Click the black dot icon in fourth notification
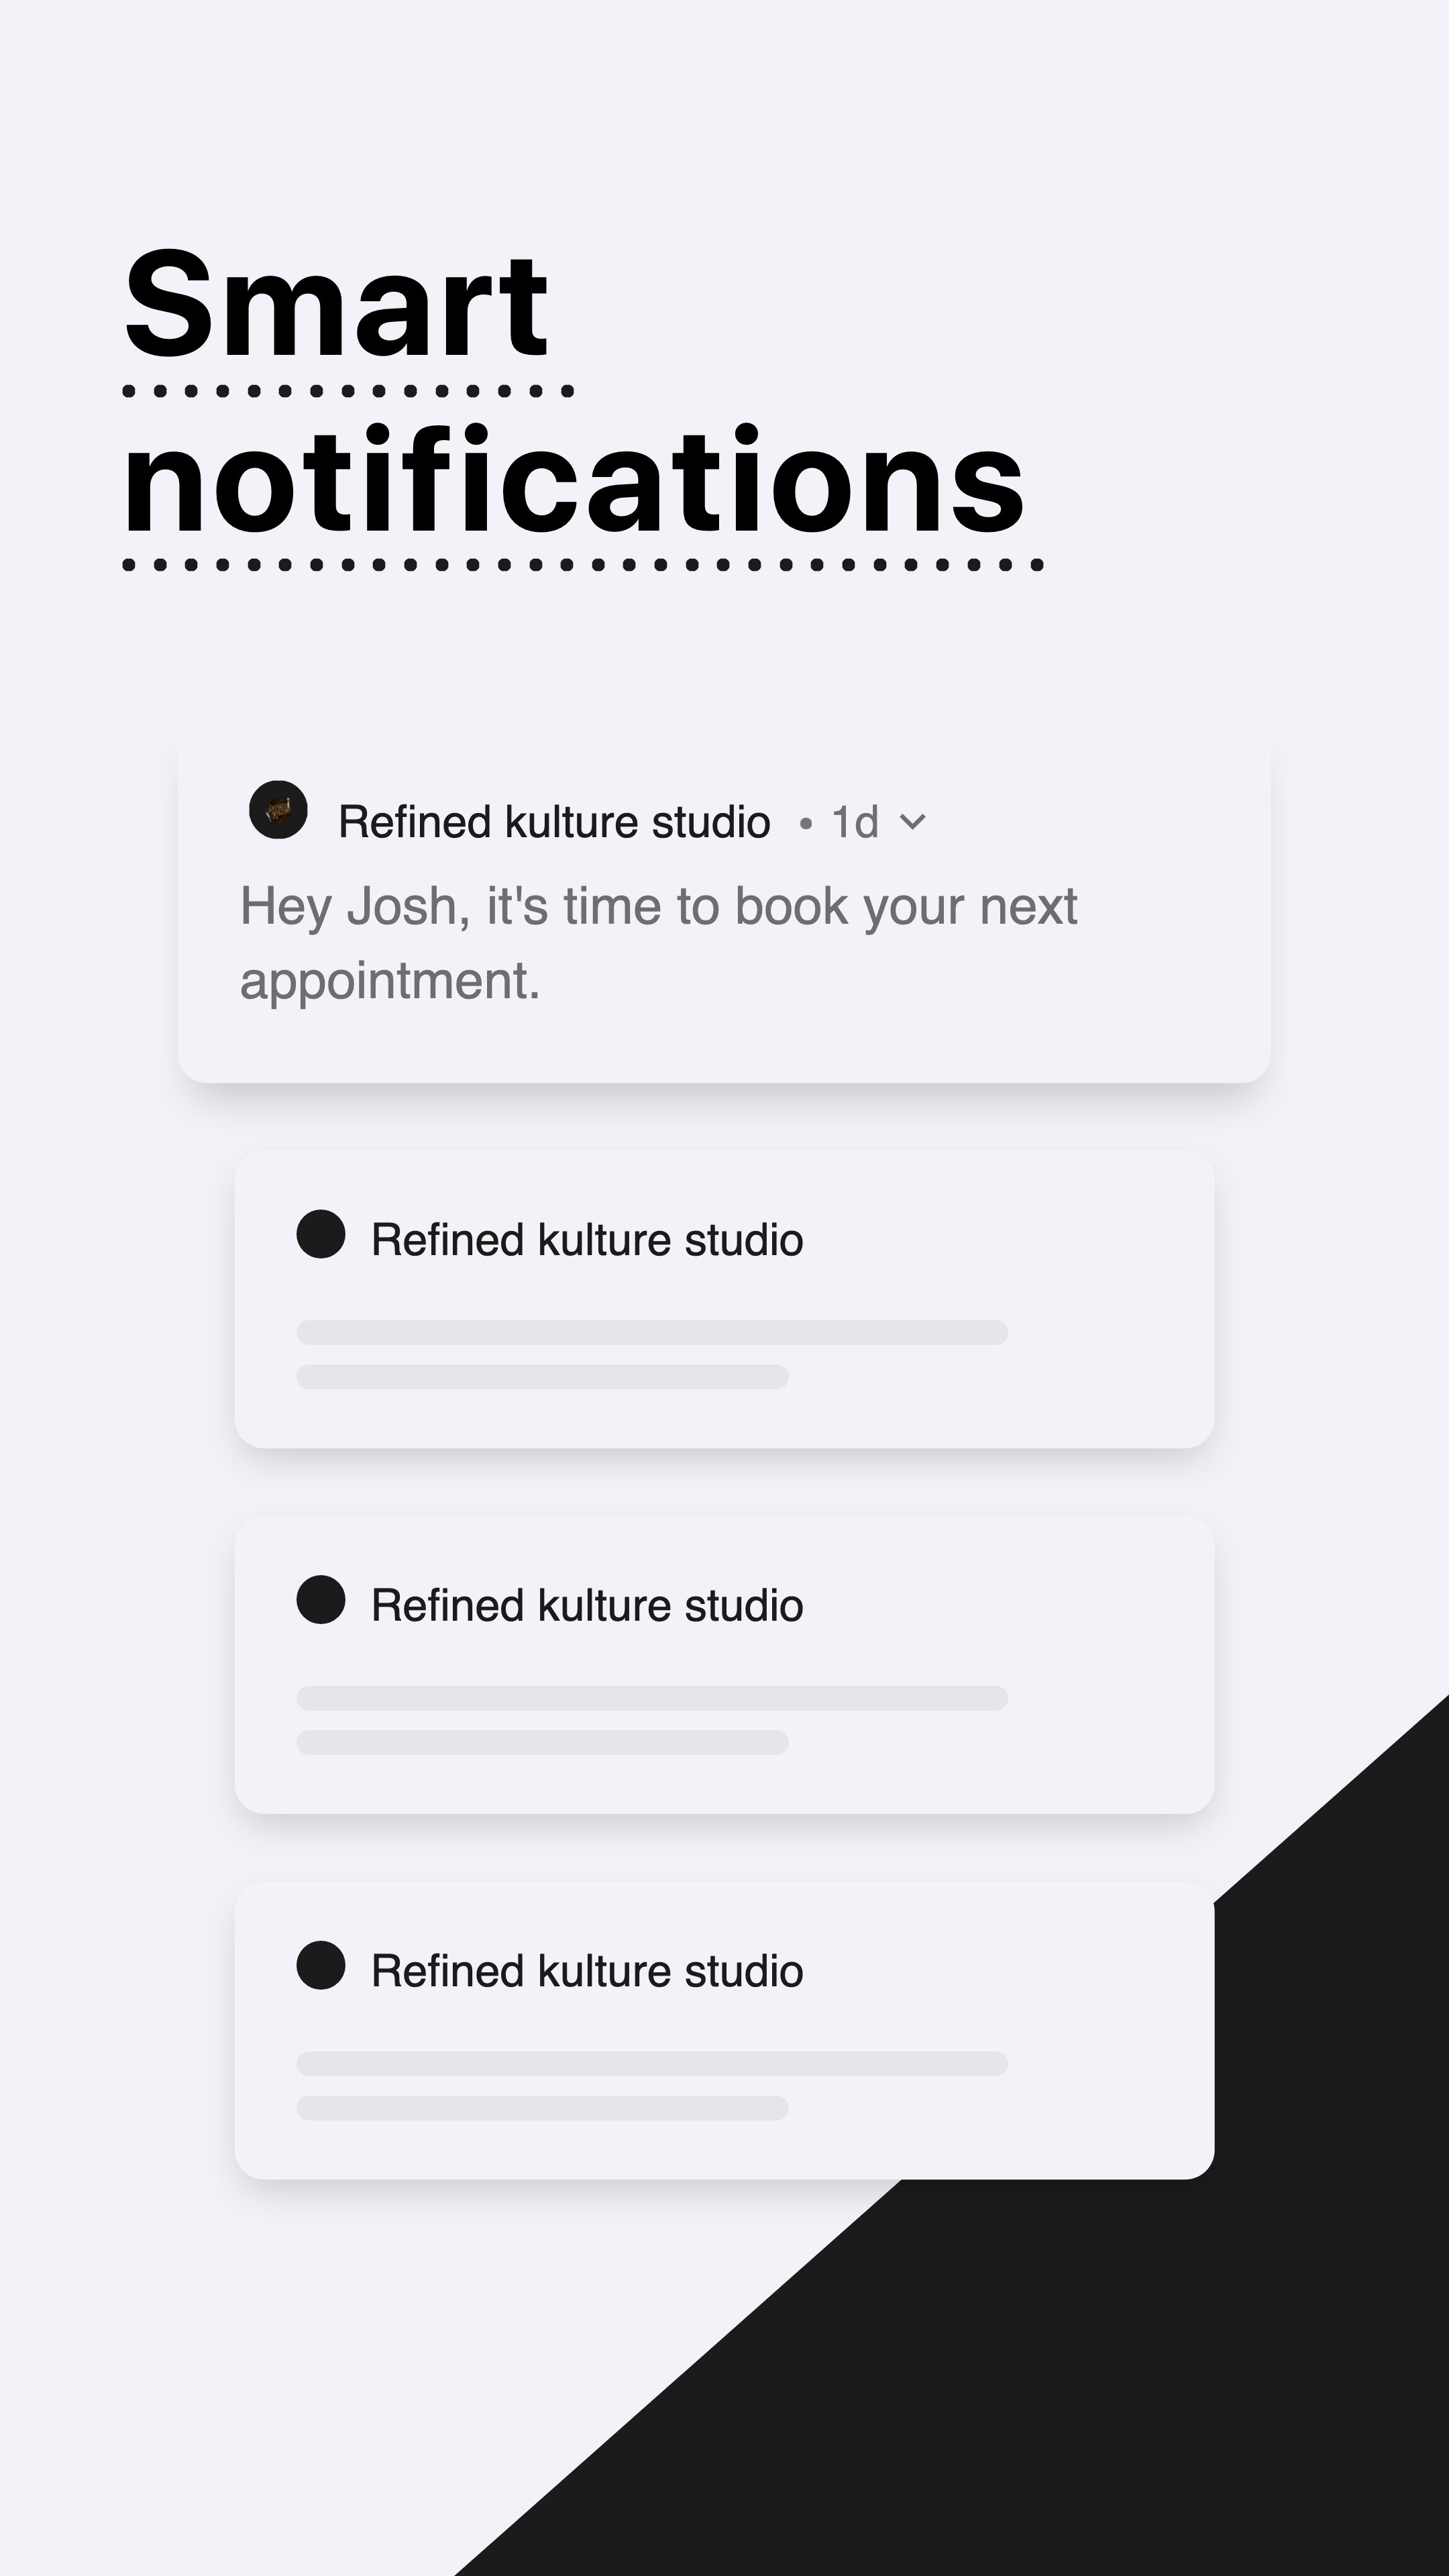 click(321, 1966)
